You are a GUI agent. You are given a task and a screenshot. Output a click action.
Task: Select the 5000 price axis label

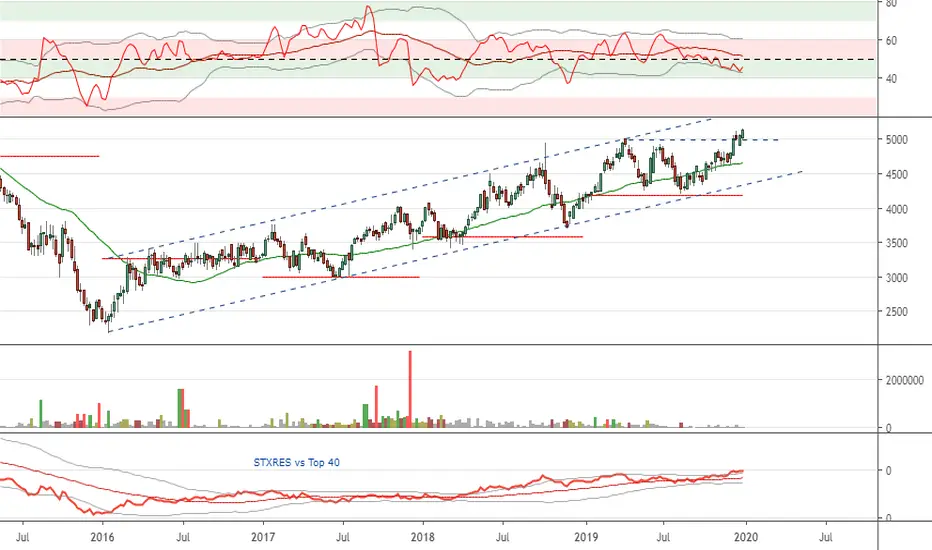click(896, 140)
